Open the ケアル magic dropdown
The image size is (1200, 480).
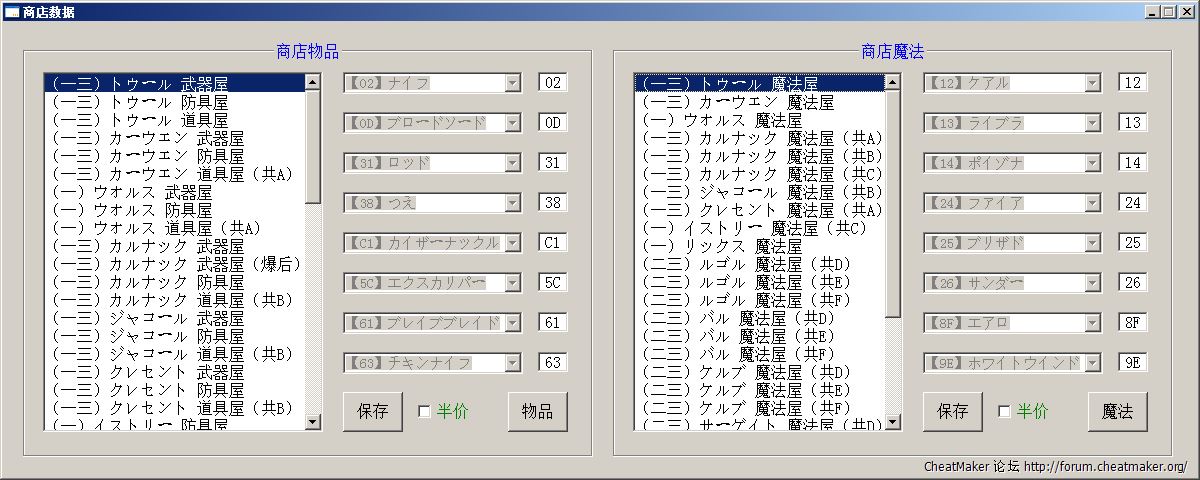pyautogui.click(x=1092, y=83)
